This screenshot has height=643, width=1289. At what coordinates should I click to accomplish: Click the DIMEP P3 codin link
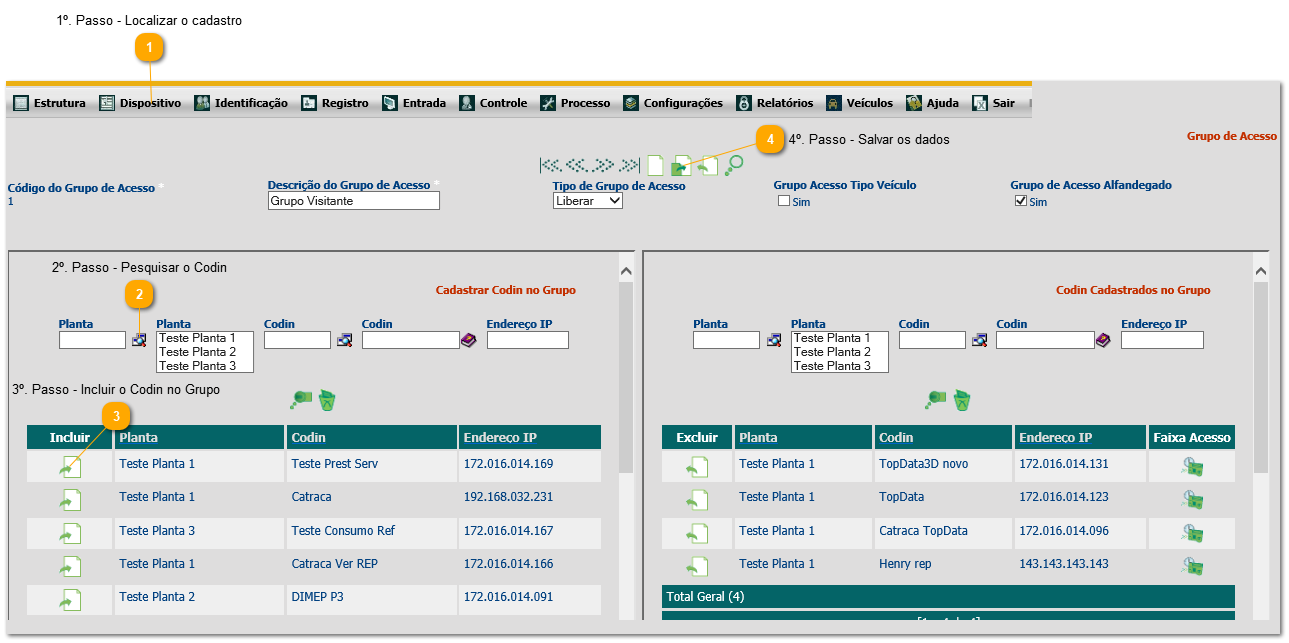tap(317, 597)
